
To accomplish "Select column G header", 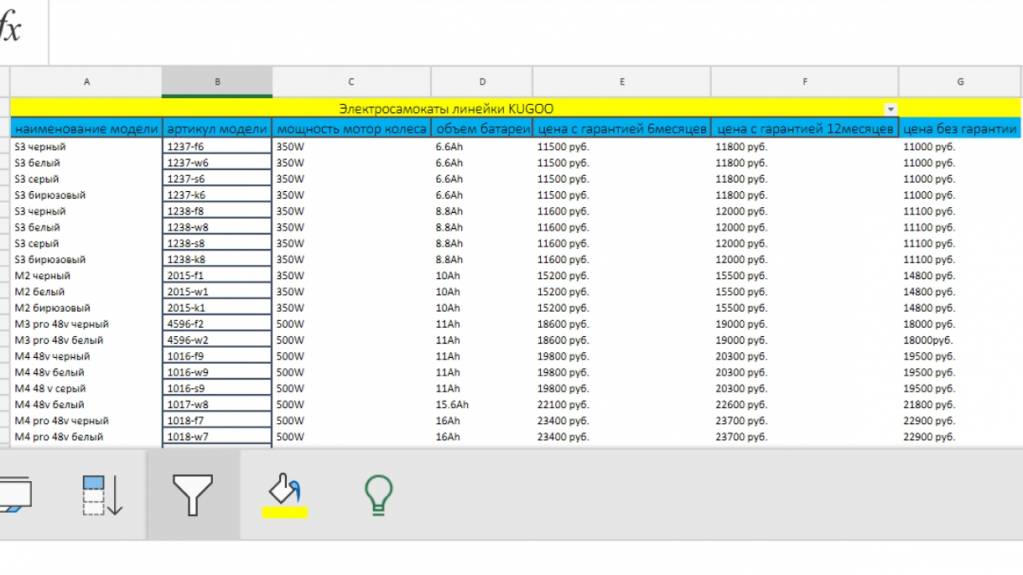I will pos(960,82).
